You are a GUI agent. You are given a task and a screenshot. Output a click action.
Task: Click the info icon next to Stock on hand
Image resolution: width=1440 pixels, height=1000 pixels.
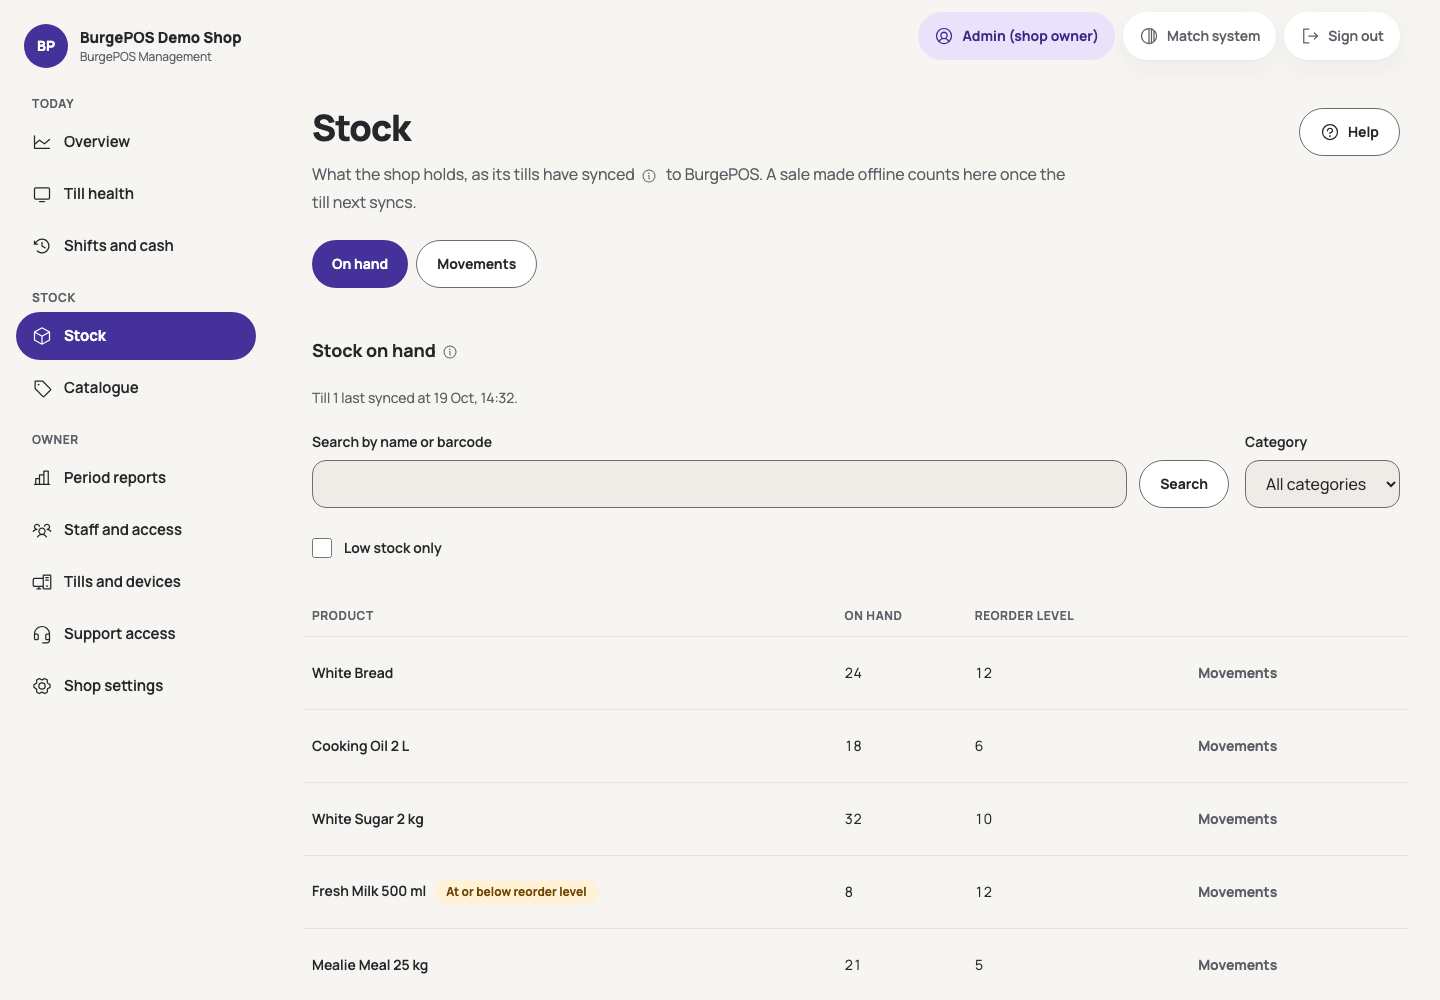(450, 352)
